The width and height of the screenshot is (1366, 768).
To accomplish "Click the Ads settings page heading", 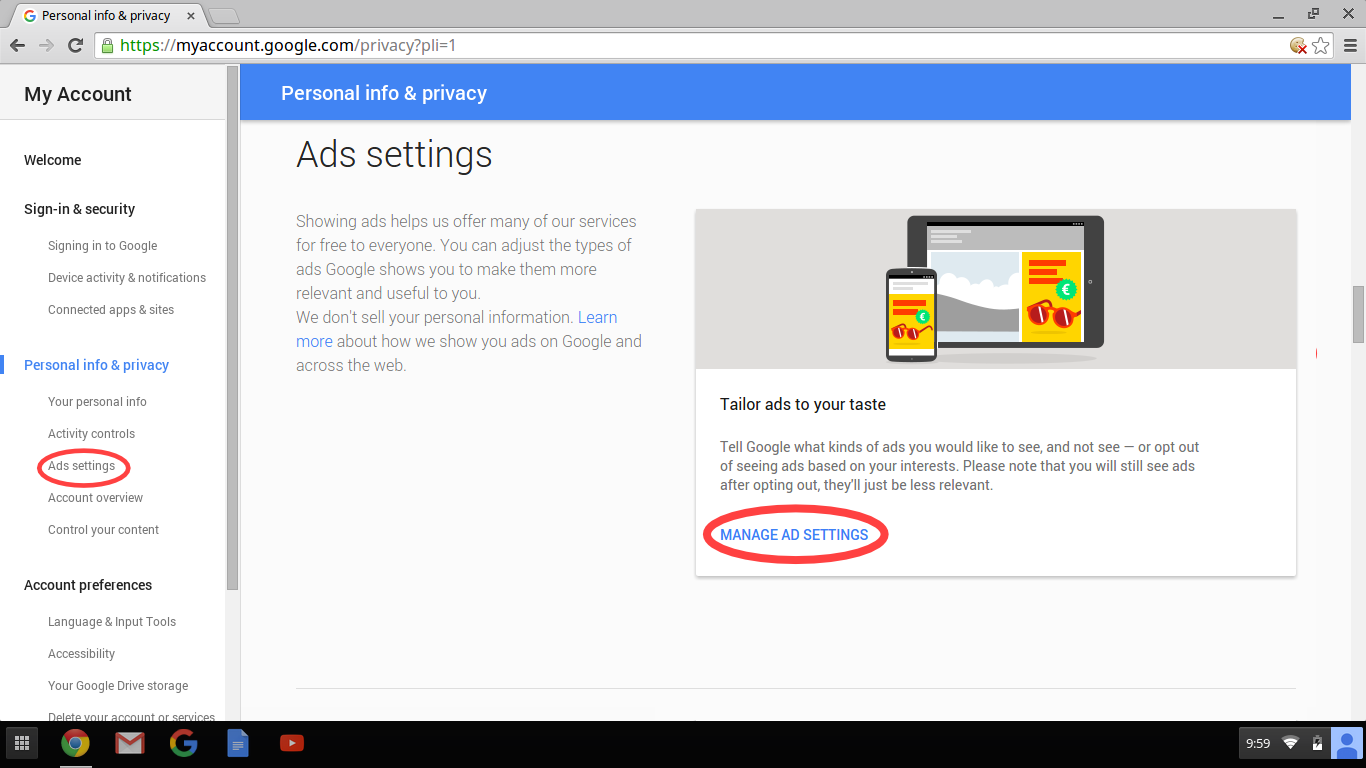I will 394,155.
